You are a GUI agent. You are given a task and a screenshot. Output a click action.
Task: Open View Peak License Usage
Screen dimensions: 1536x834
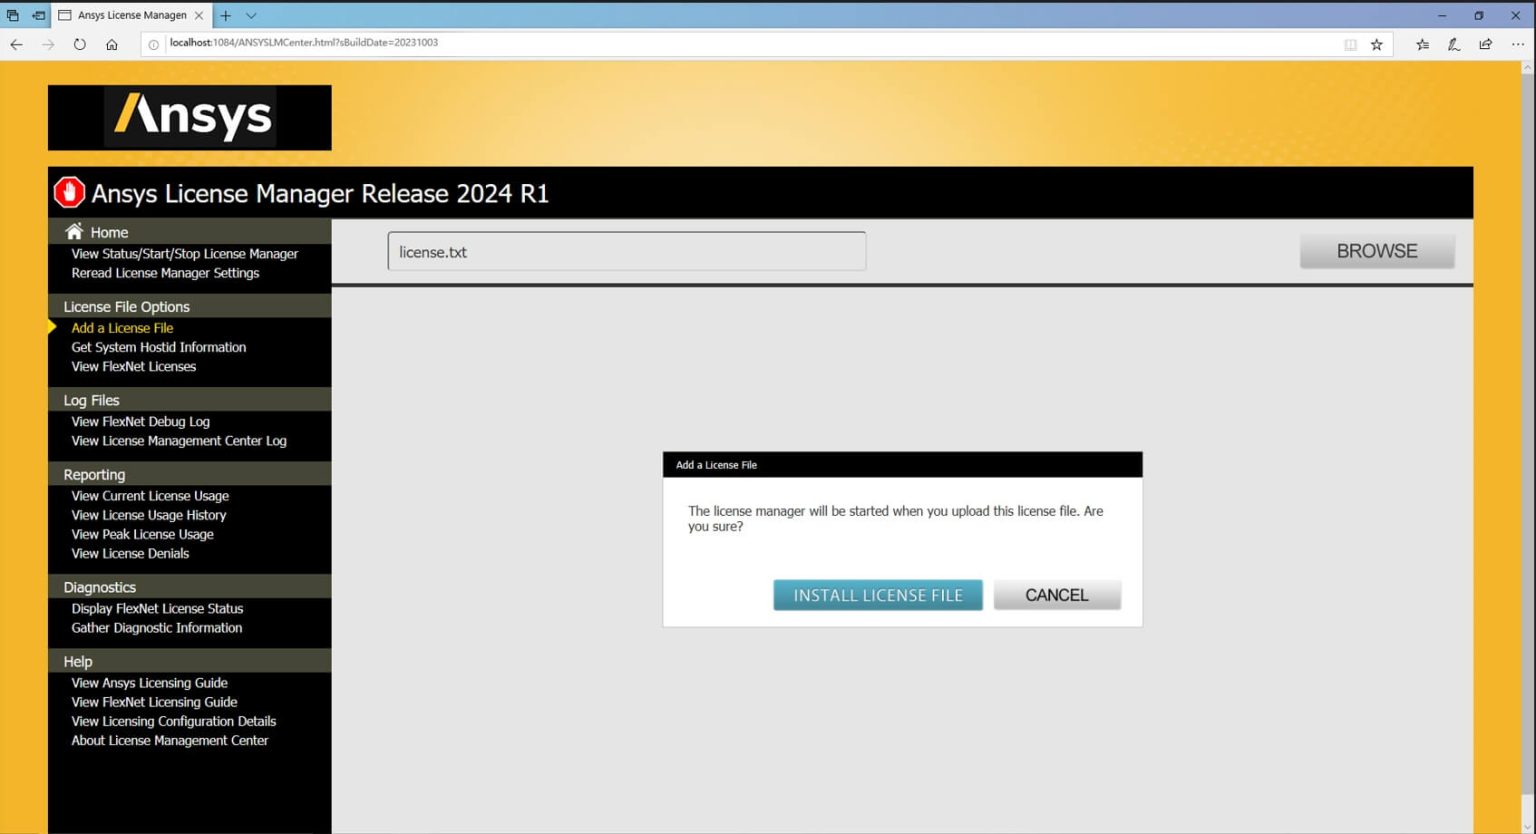(142, 534)
